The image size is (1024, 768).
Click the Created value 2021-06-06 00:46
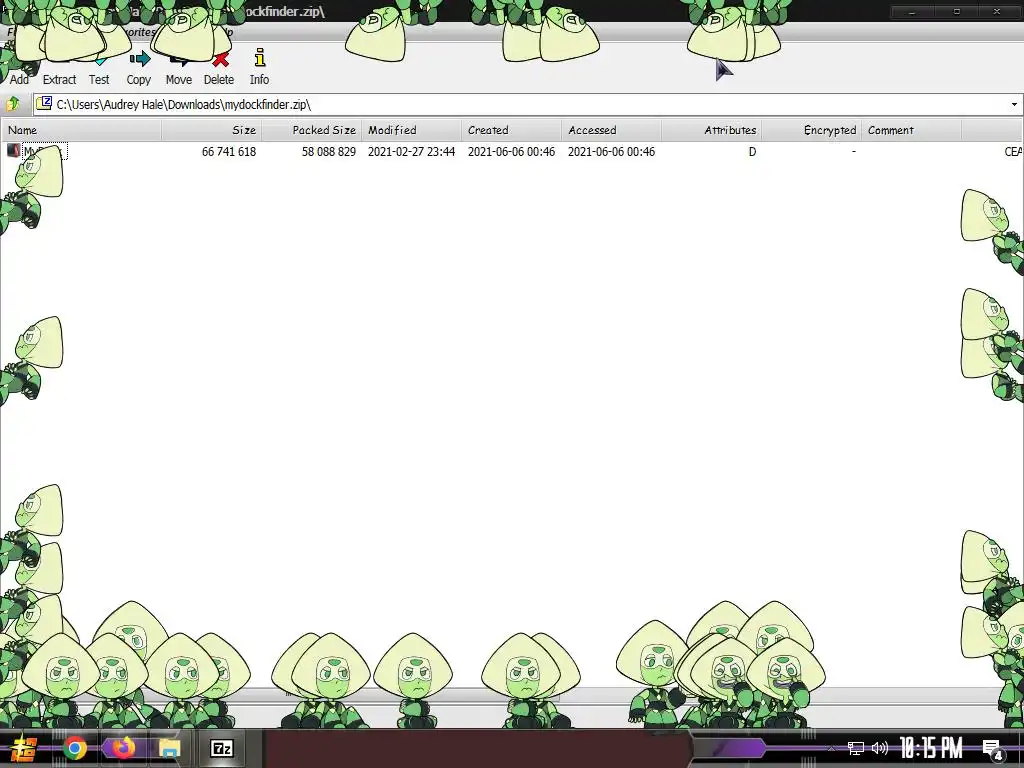pos(511,152)
